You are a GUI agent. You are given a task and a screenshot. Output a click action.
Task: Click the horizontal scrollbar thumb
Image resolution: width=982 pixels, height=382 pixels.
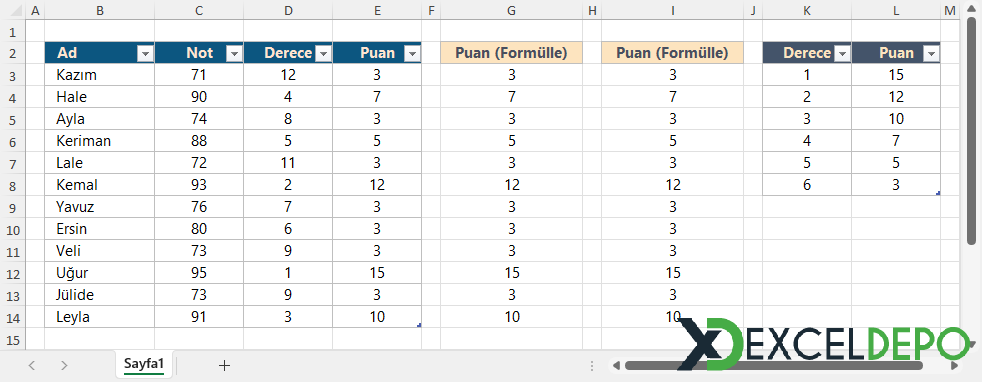tap(774, 366)
